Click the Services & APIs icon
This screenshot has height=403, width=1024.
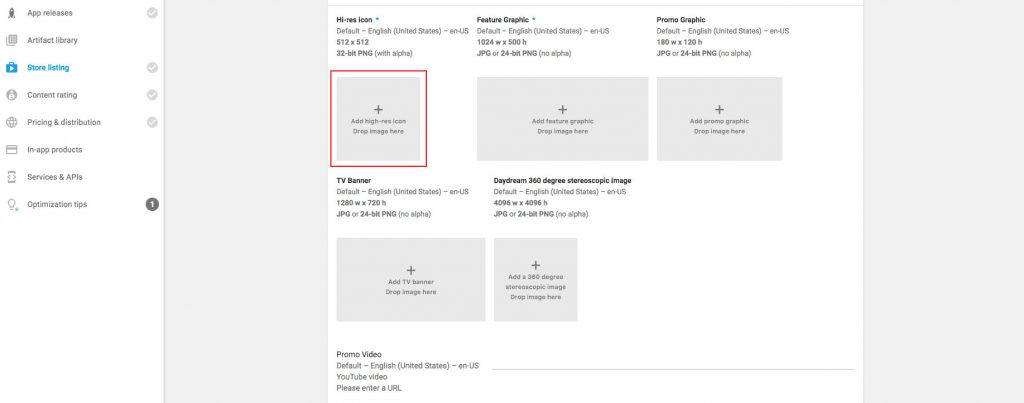(12, 177)
